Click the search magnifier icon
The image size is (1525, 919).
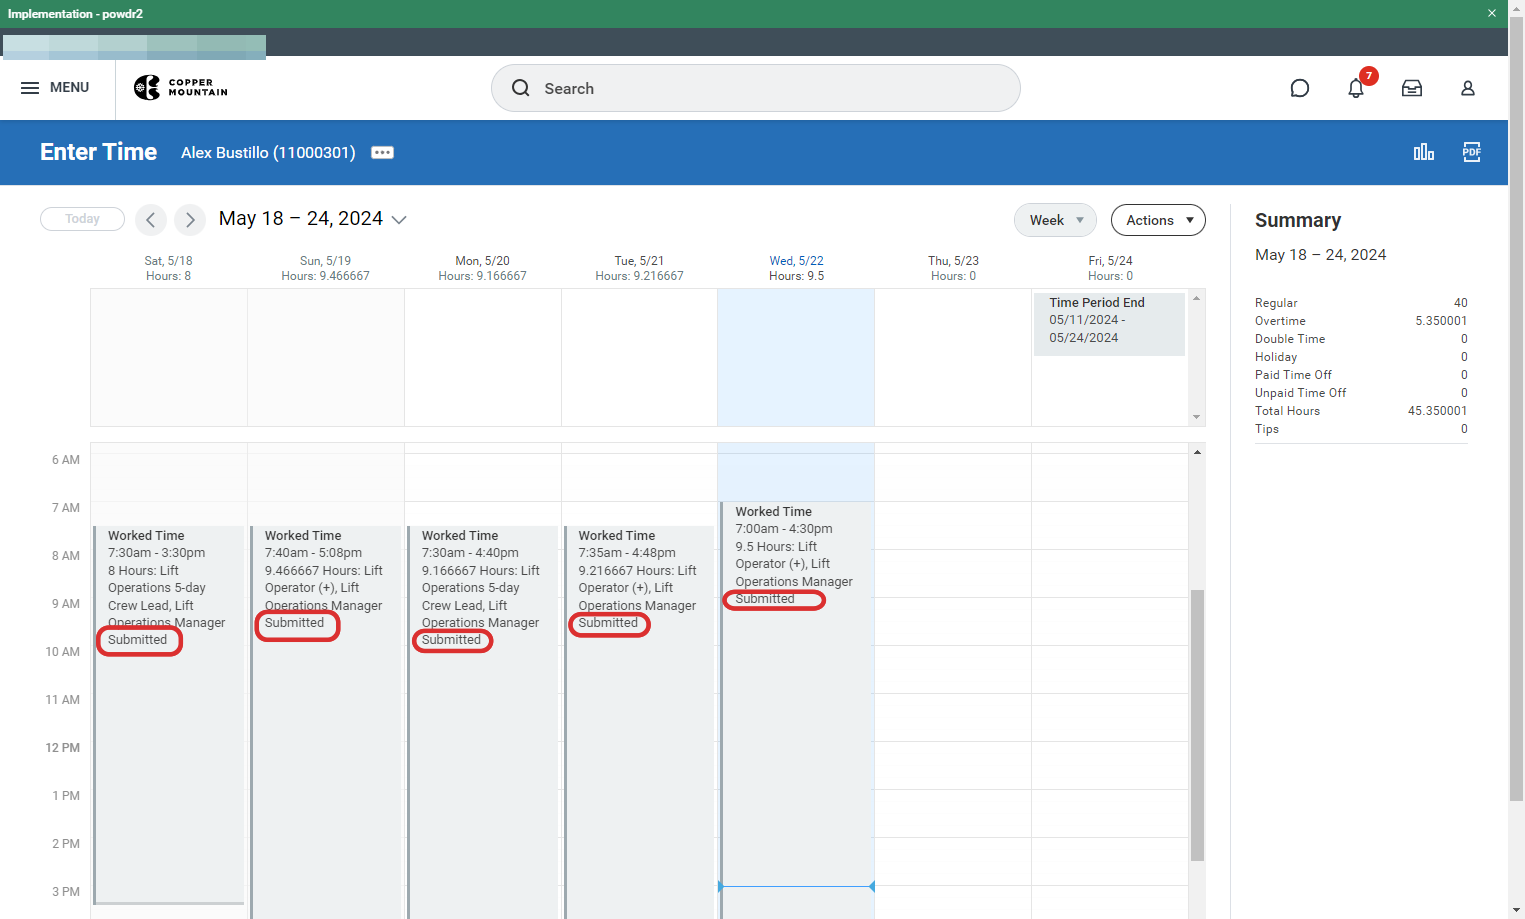[521, 88]
